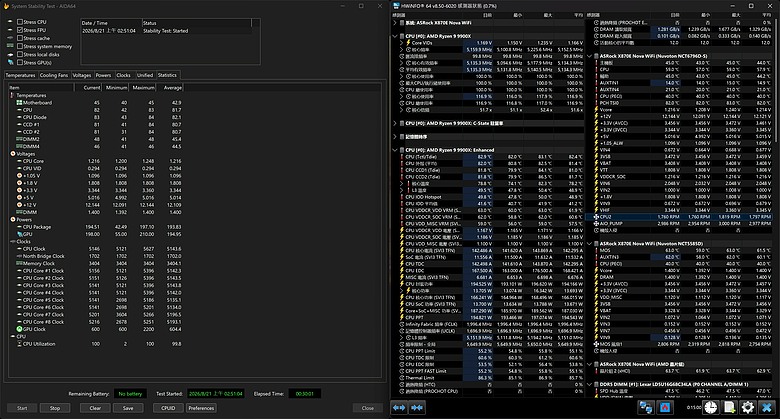This screenshot has width=780, height=419.
Task: Click the Memory Clock row icon
Action: coord(19,263)
